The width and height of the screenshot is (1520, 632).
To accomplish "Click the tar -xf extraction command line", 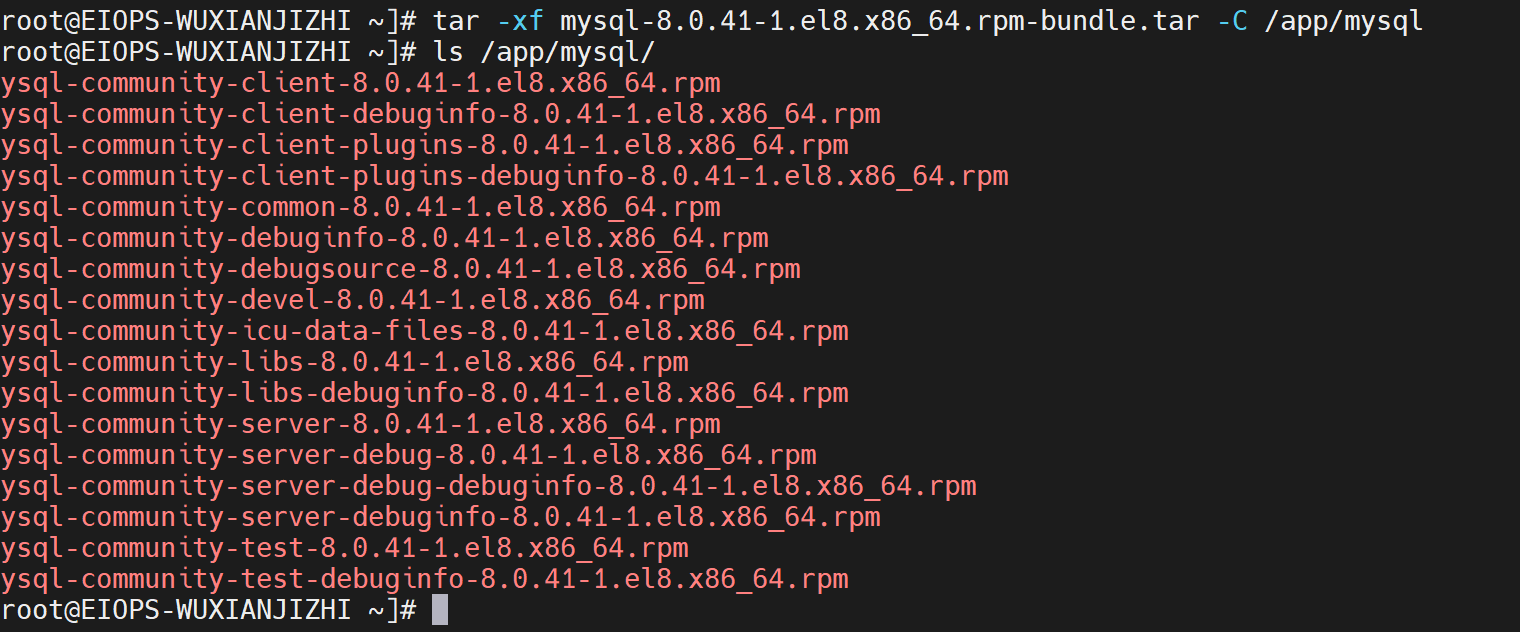I will click(927, 20).
